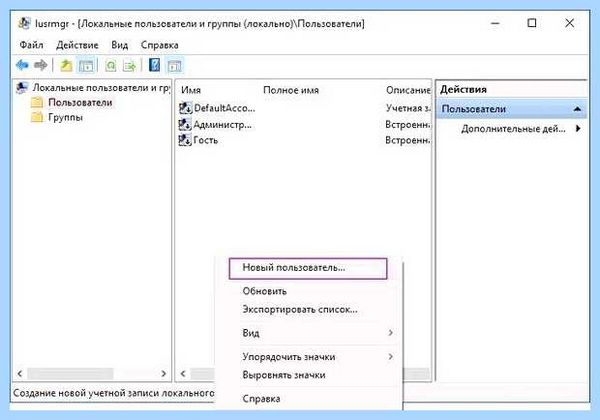The width and height of the screenshot is (600, 420).
Task: Minimize the lusrmgr window
Action: point(496,23)
